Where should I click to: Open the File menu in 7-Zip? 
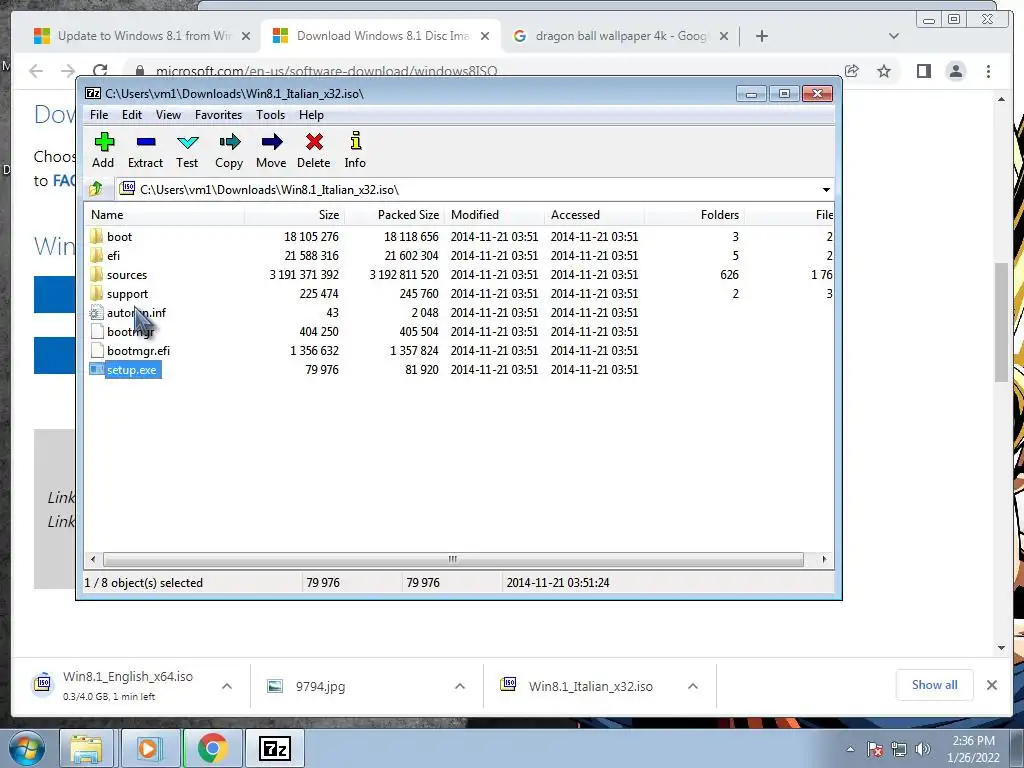click(x=99, y=115)
